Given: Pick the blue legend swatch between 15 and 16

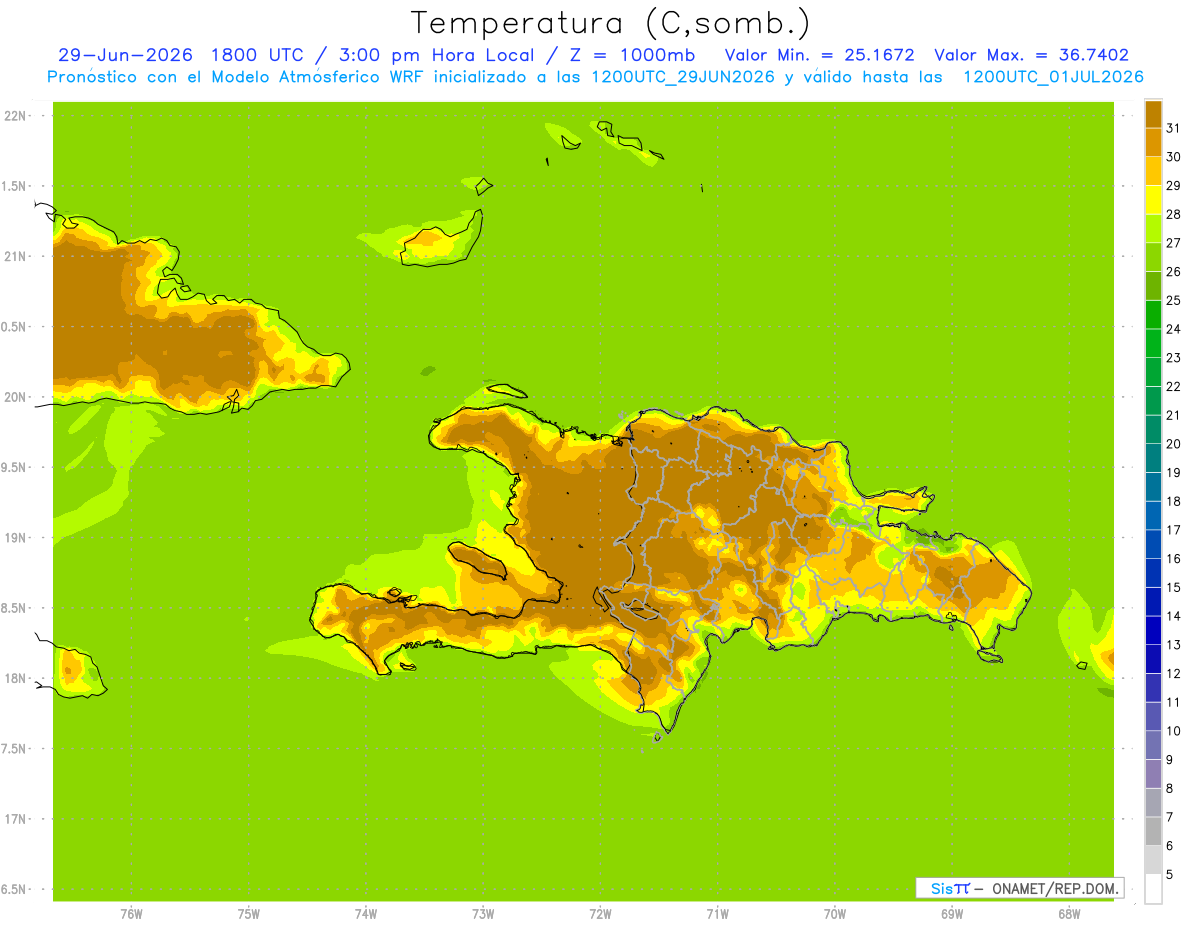Looking at the screenshot, I should tap(1153, 573).
